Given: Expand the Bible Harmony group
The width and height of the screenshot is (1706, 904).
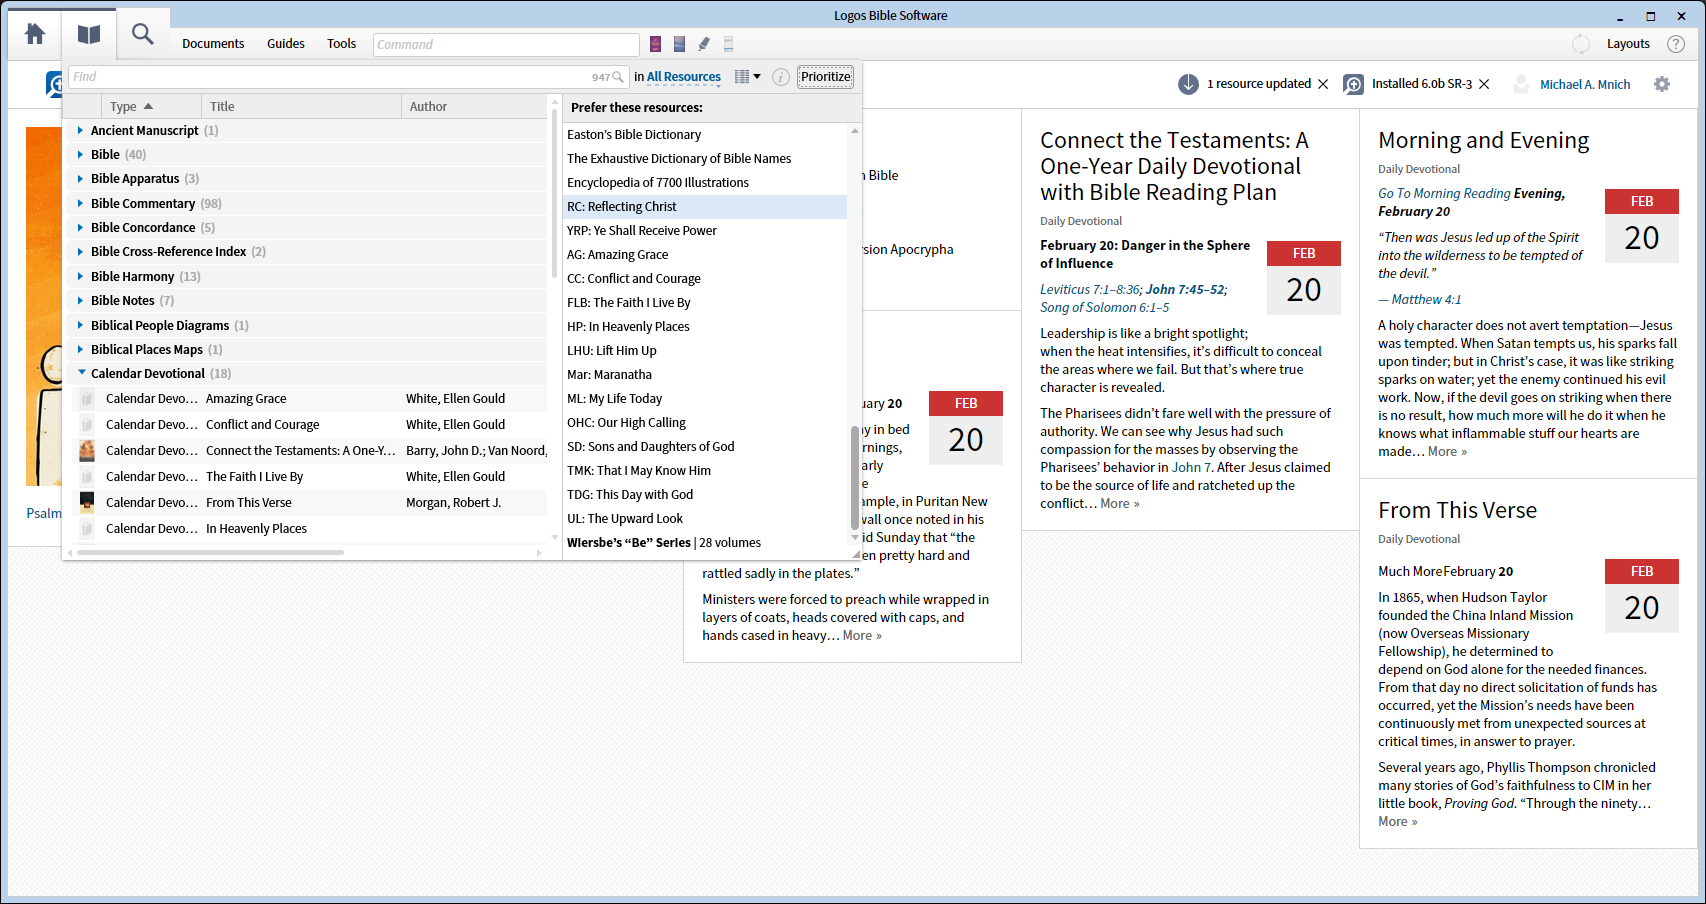Looking at the screenshot, I should 80,276.
